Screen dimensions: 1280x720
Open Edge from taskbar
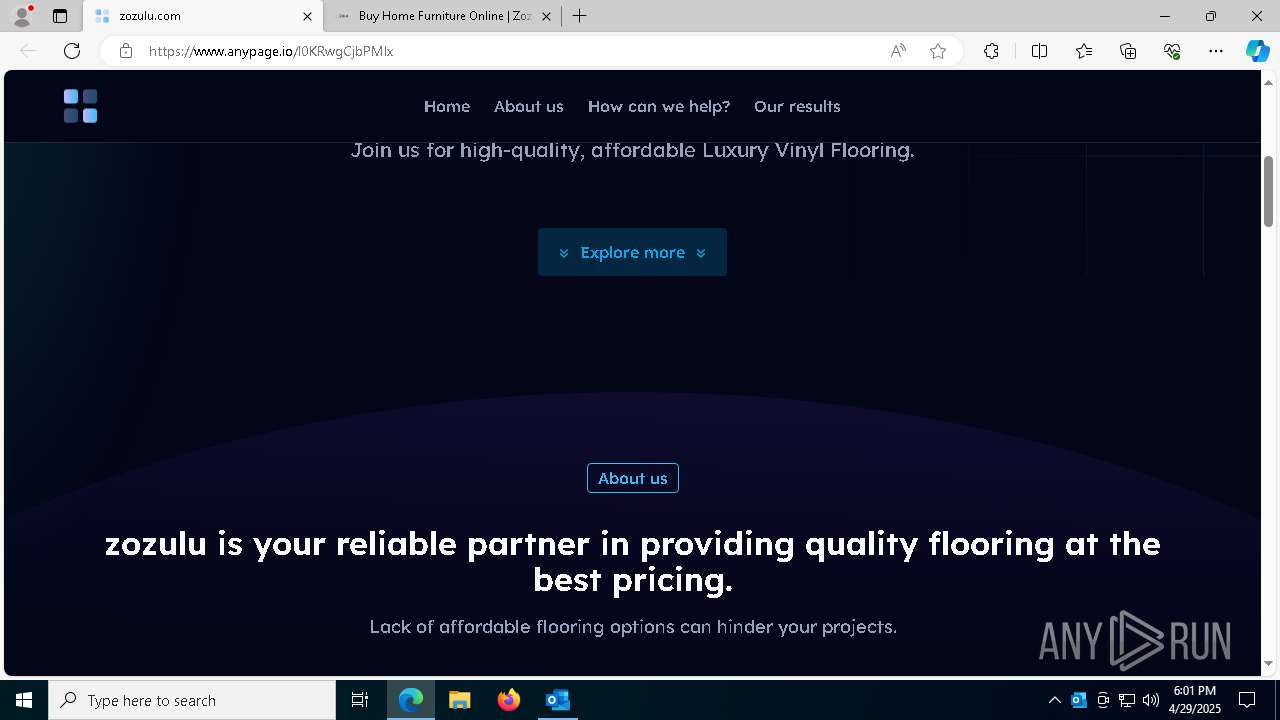(x=411, y=700)
